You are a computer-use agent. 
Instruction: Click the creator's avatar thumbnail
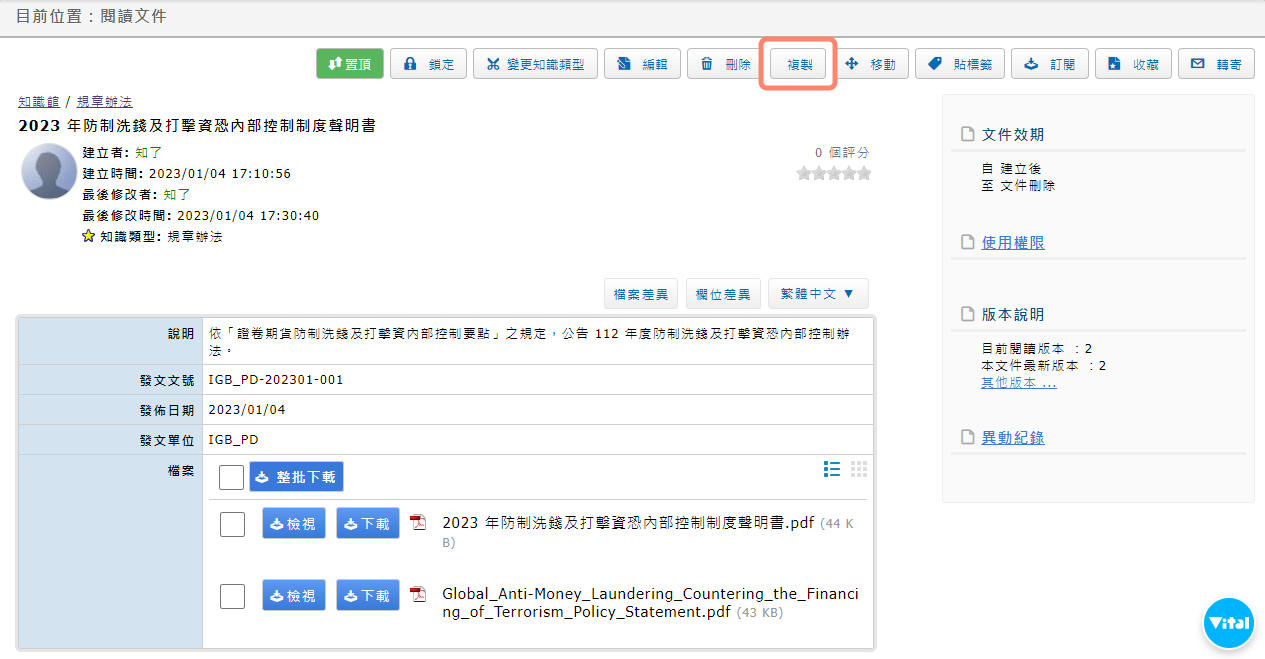tap(49, 171)
